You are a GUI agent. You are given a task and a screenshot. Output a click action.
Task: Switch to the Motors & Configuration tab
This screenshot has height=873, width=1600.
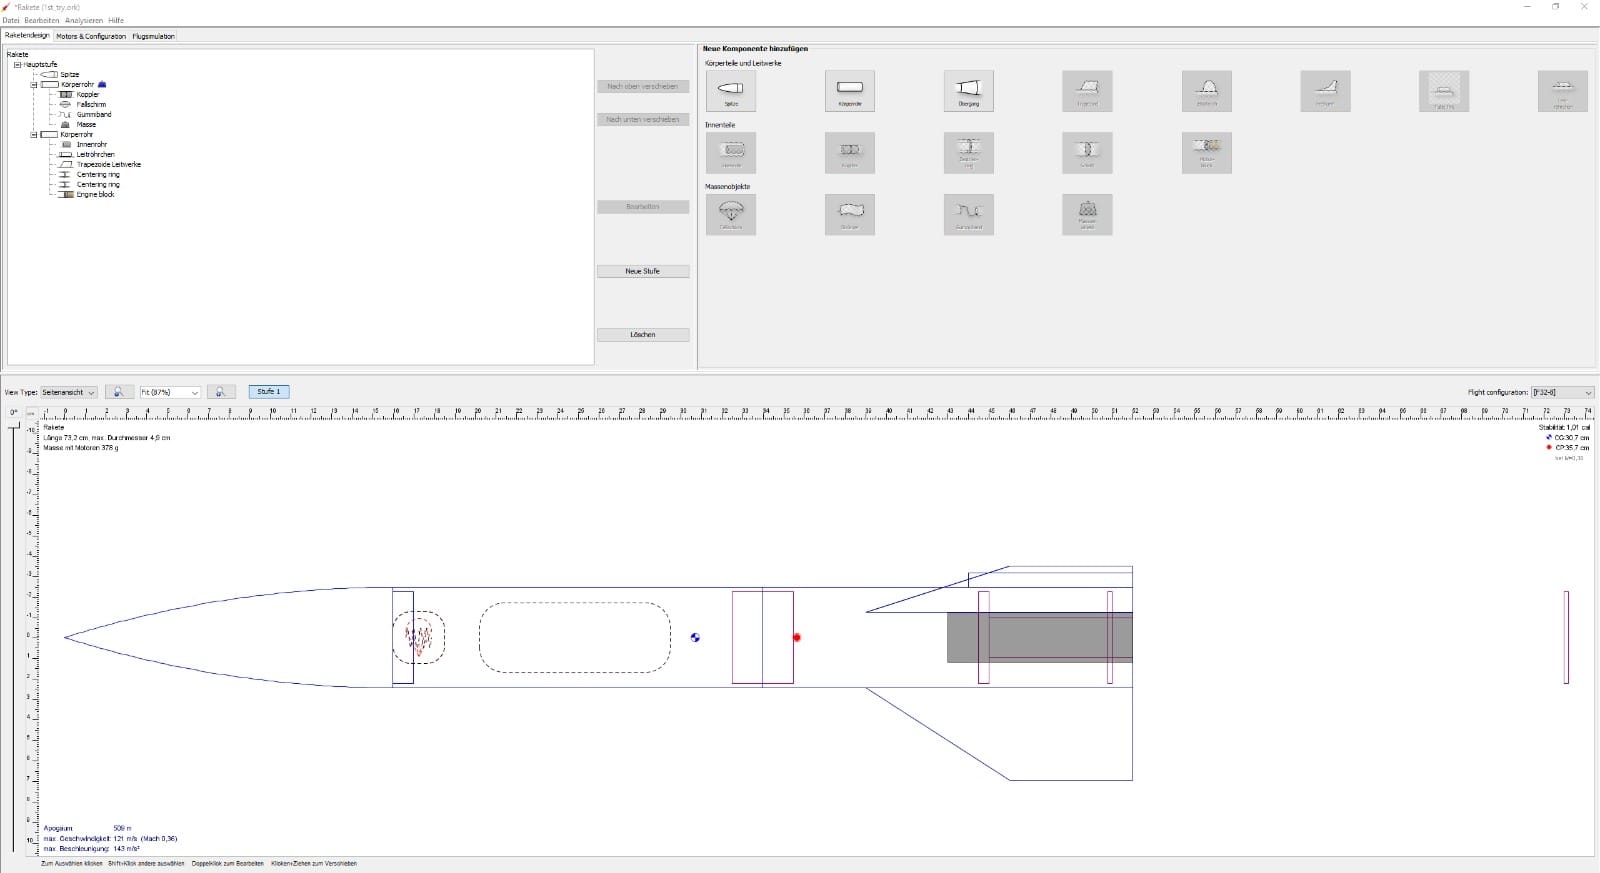point(91,36)
